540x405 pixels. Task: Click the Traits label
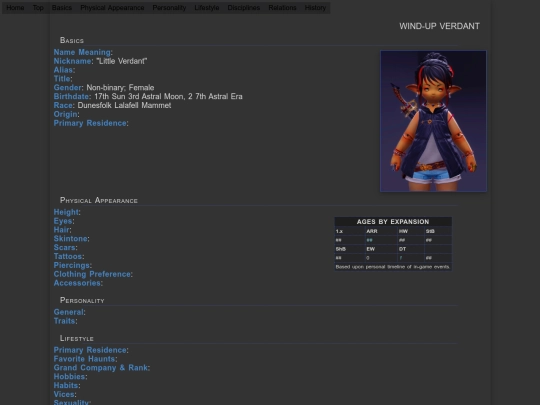tap(64, 321)
